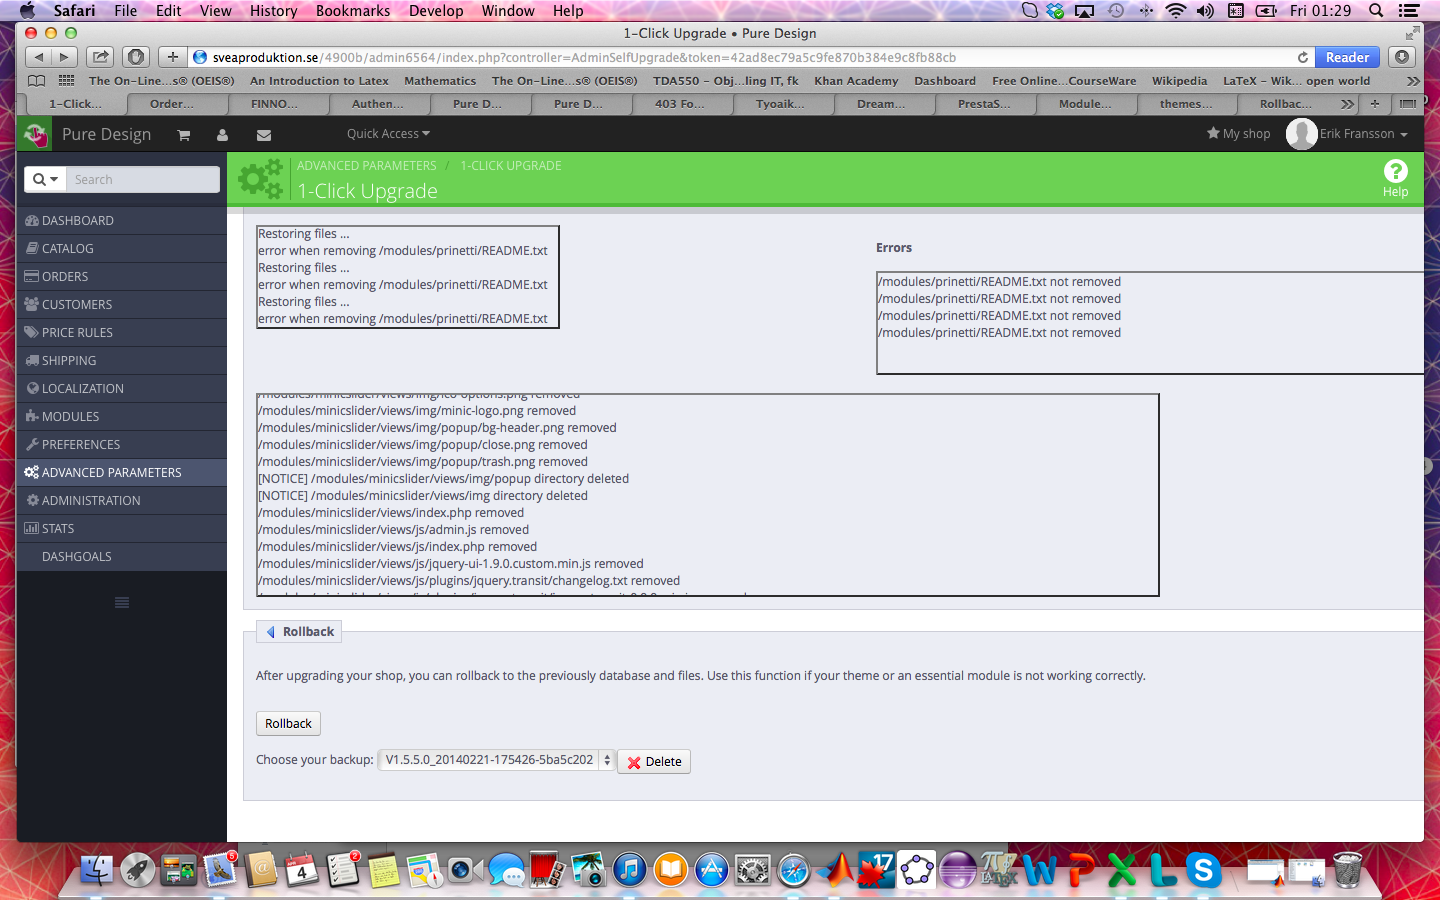Open the Dashboard sidebar item
Viewport: 1440px width, 900px height.
tap(122, 220)
